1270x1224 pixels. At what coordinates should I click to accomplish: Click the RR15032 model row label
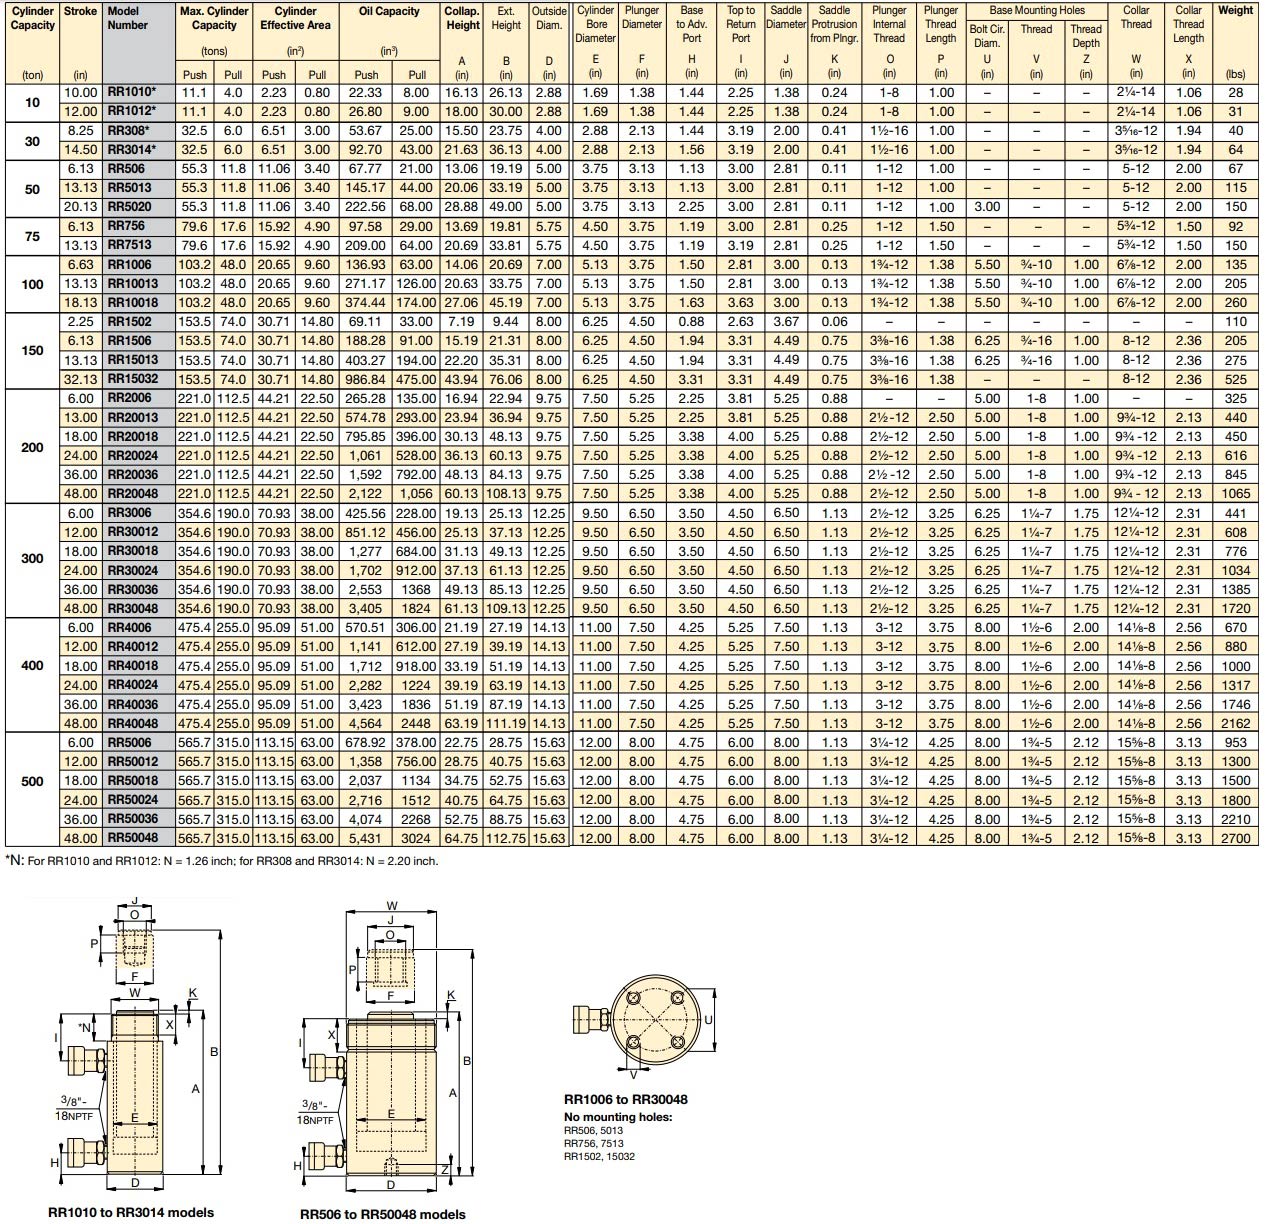click(132, 379)
